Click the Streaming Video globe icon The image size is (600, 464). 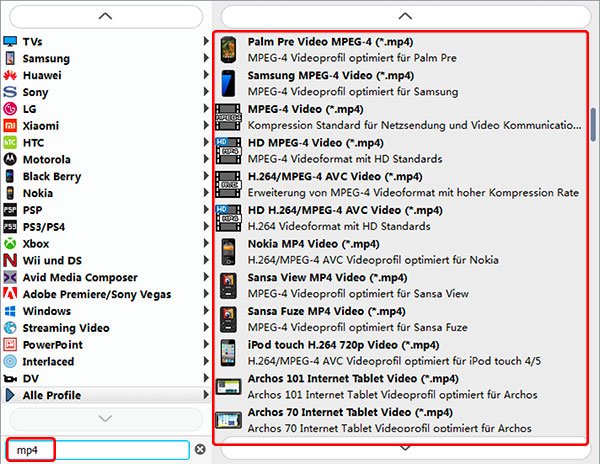[10, 327]
